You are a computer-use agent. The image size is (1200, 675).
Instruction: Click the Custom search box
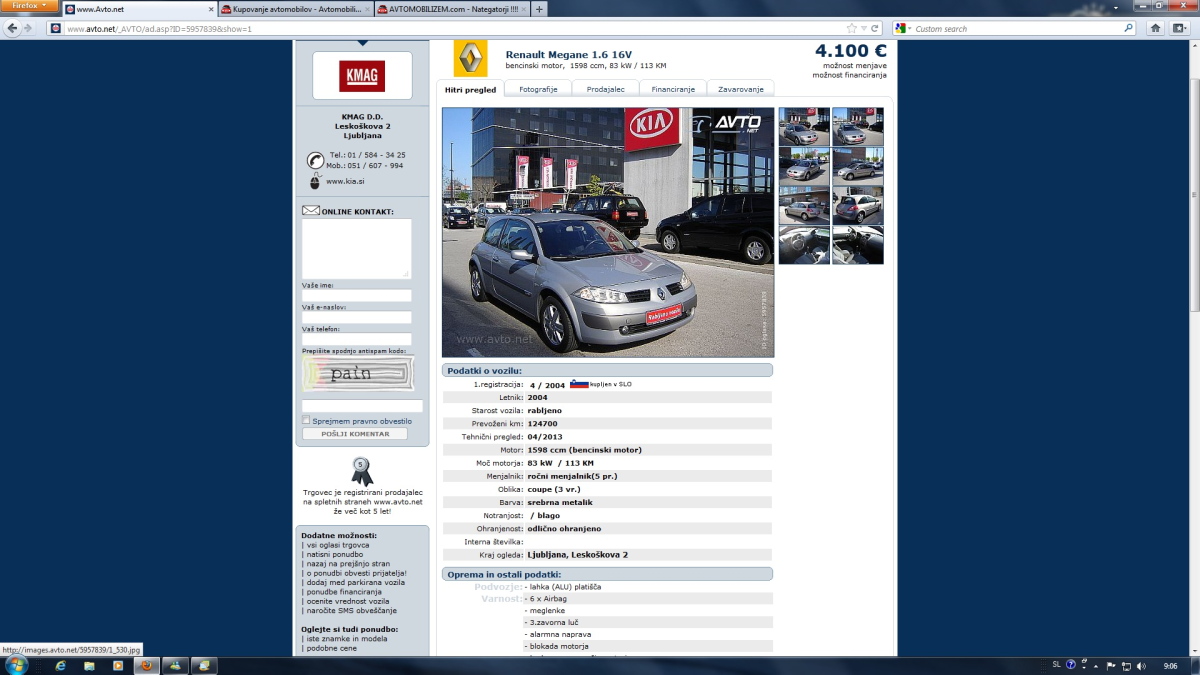pos(1015,28)
